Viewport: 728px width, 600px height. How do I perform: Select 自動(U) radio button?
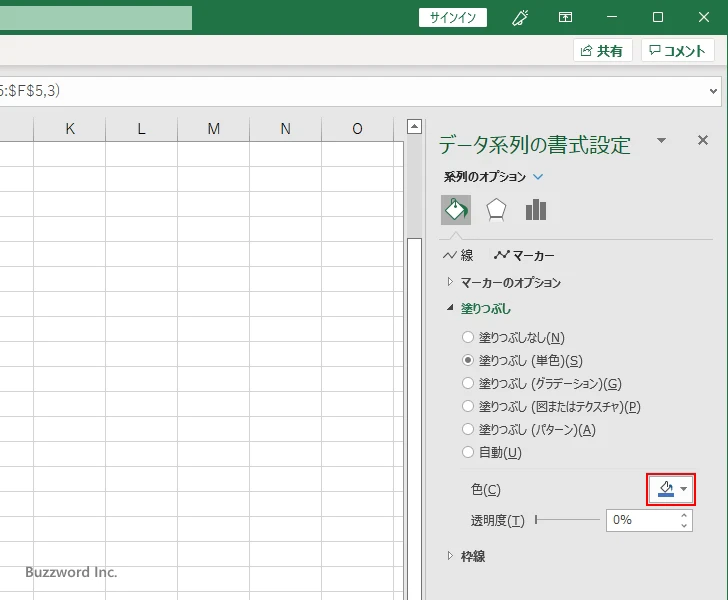(x=468, y=452)
